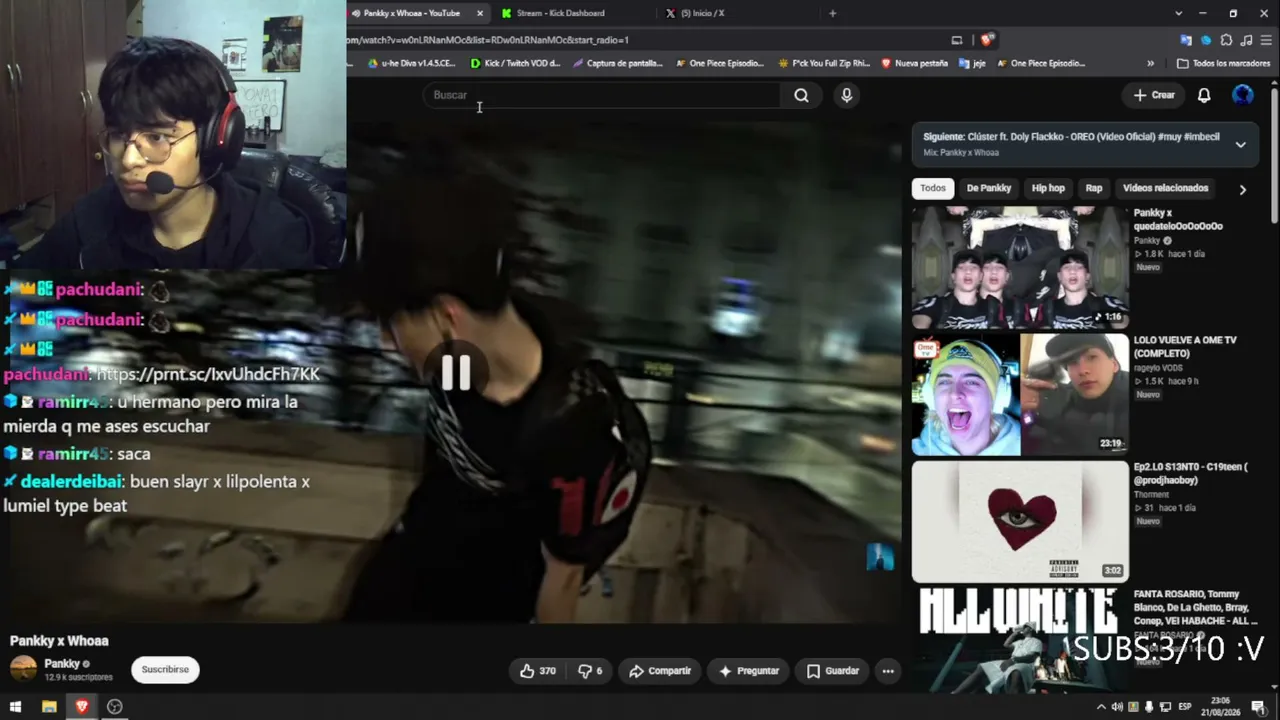Open Captura de pantalla bookmark

click(x=618, y=63)
